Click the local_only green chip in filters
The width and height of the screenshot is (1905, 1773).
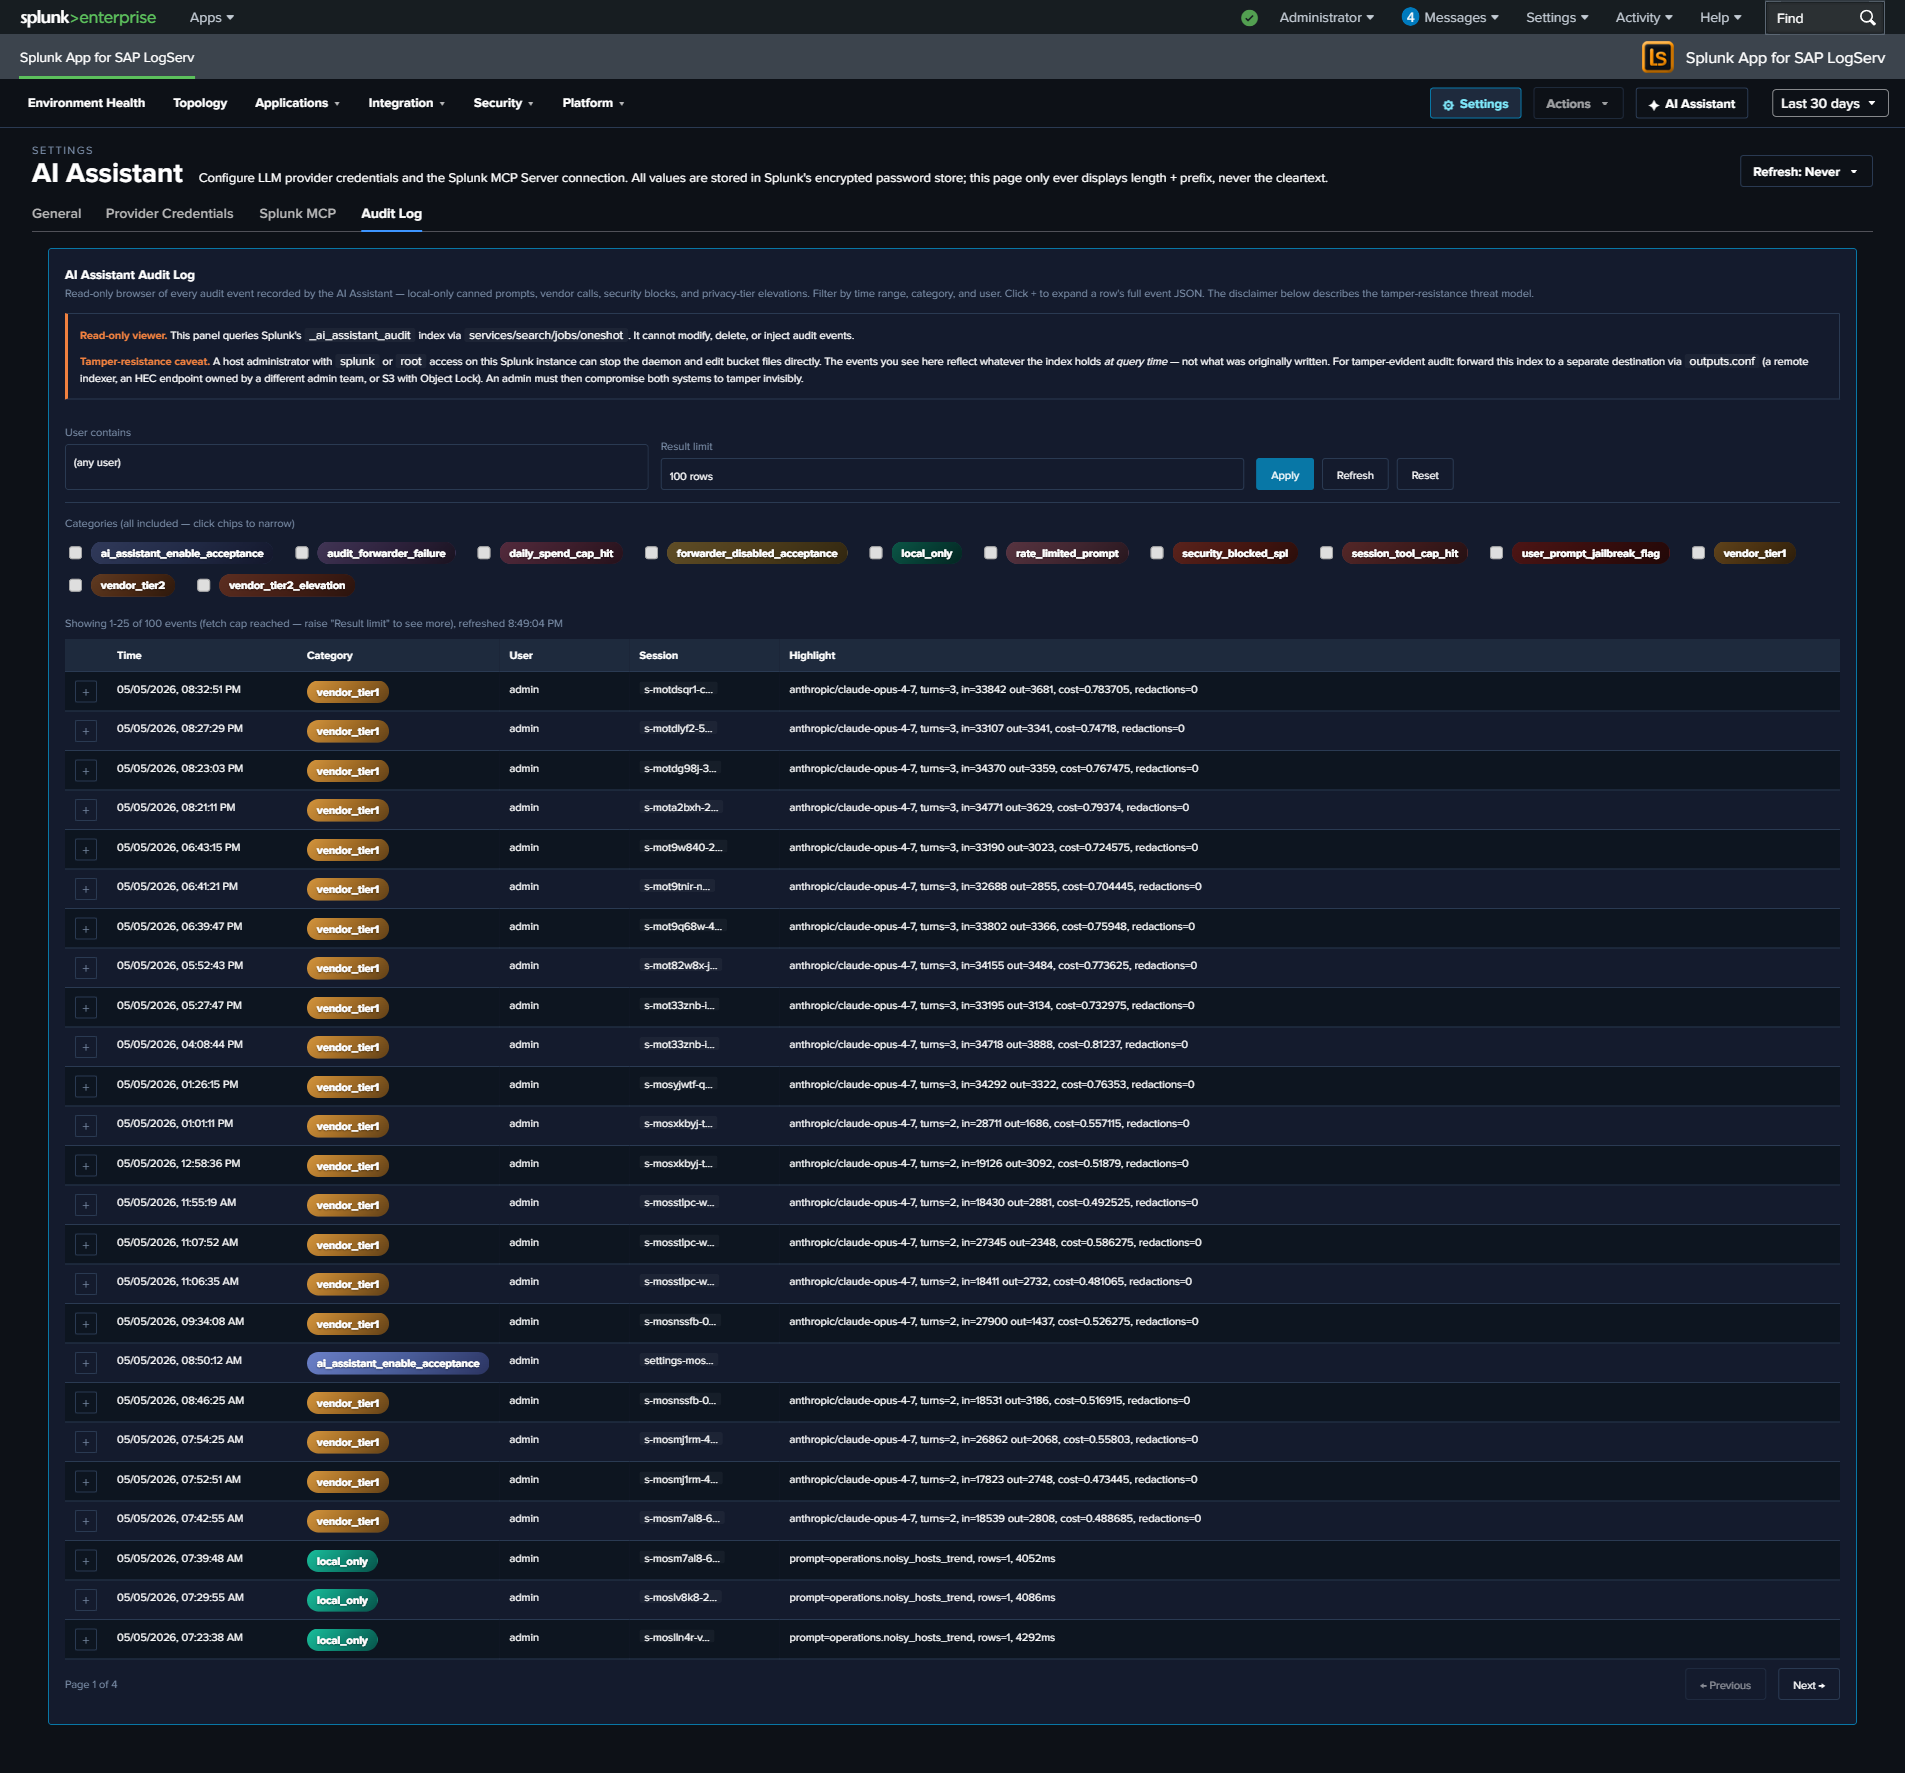[926, 553]
